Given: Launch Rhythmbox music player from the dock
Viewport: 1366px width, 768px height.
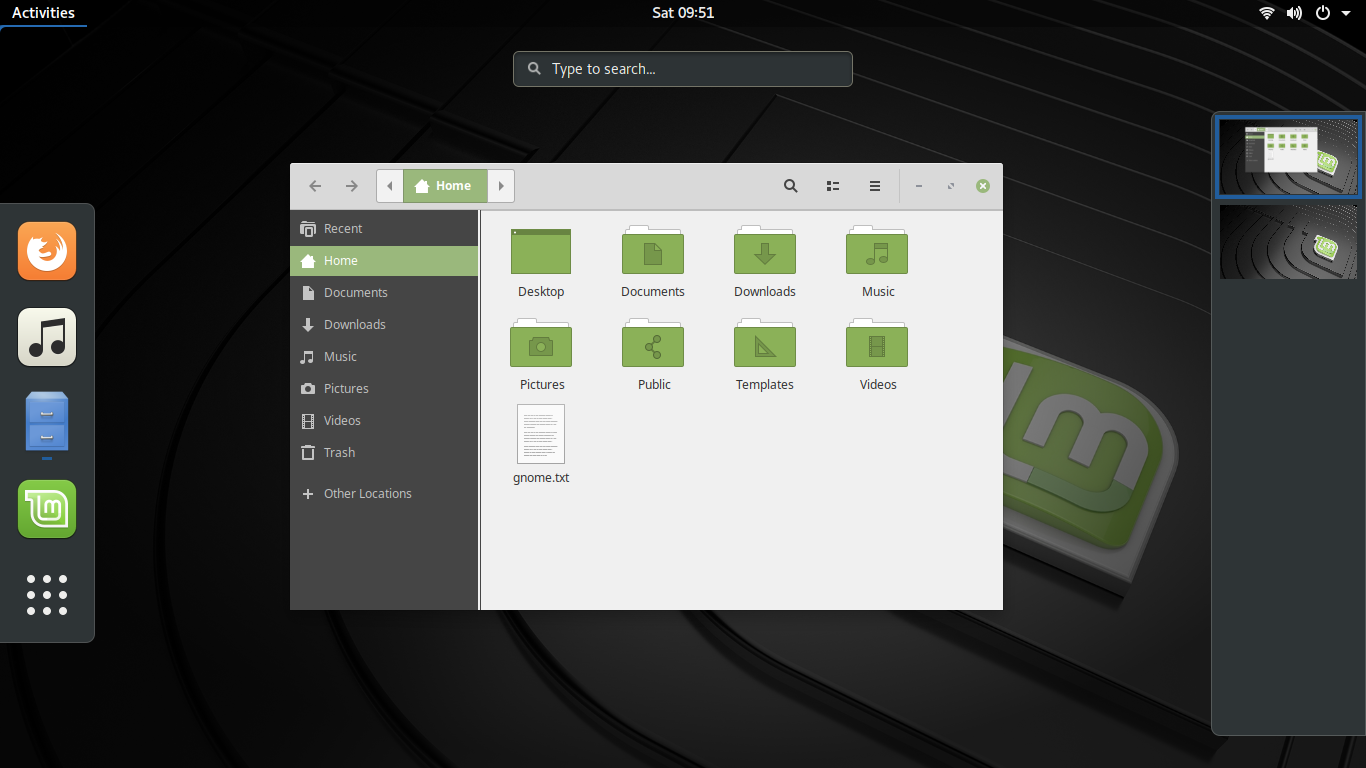Looking at the screenshot, I should (46, 337).
